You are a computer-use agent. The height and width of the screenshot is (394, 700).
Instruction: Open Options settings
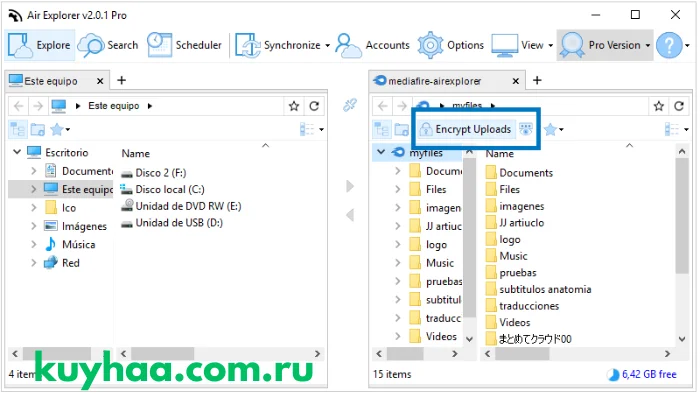pyautogui.click(x=451, y=45)
